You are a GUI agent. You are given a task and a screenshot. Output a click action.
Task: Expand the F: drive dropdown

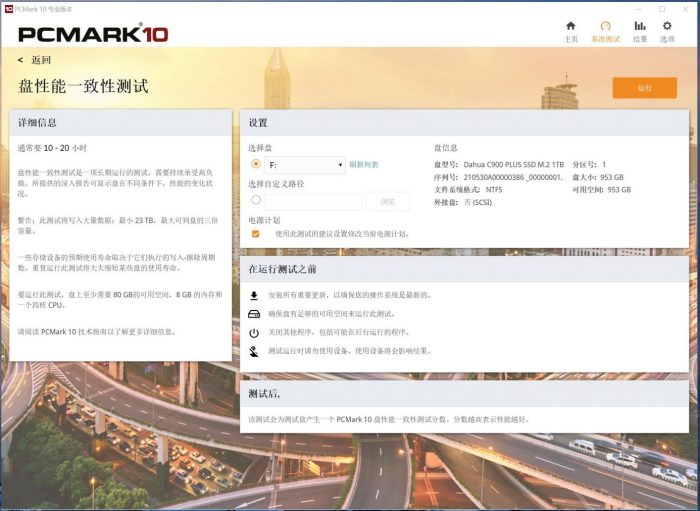[x=305, y=164]
